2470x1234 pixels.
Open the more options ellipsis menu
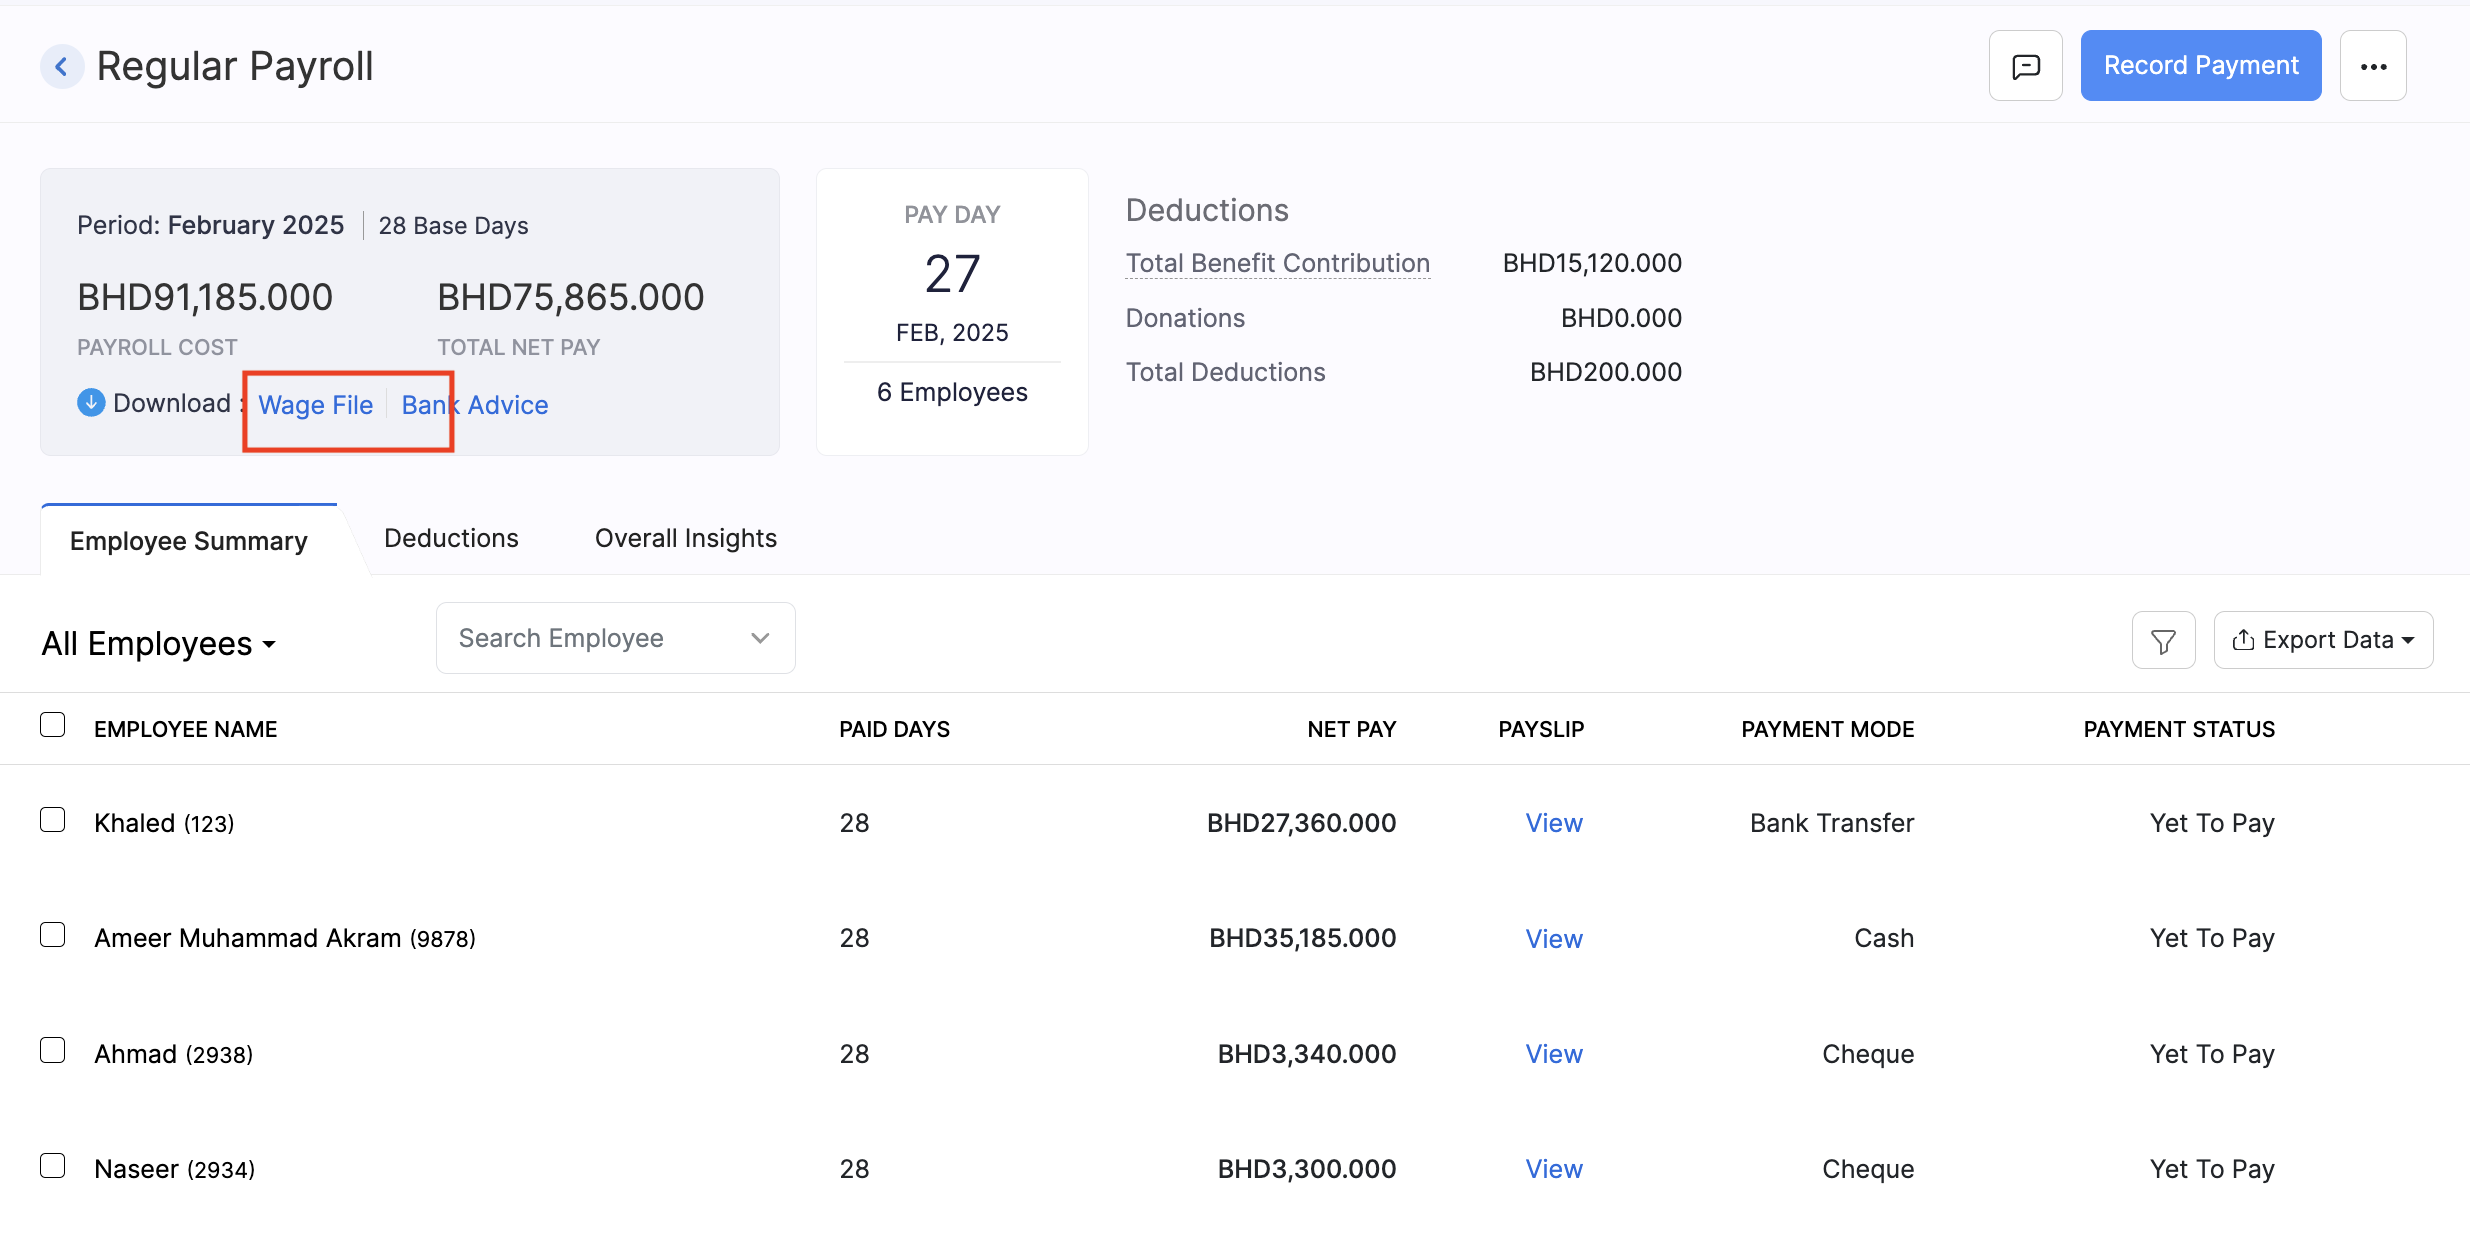pos(2373,65)
